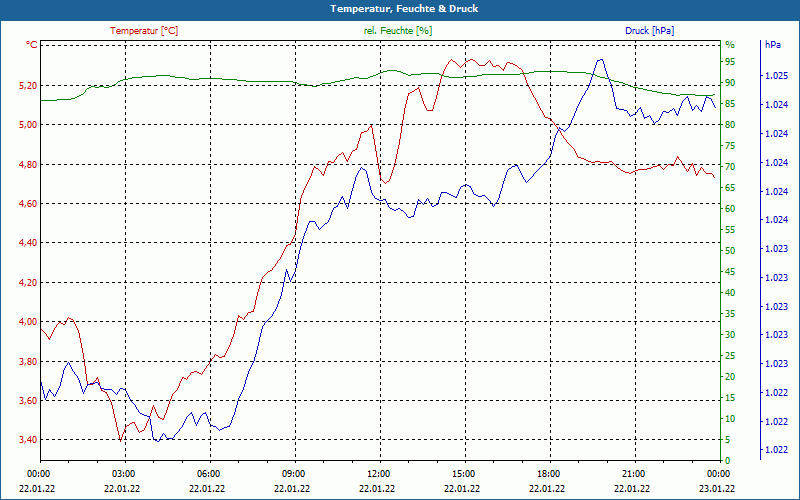The image size is (800, 500).
Task: Click the 95 value on the humidity axis
Action: tap(730, 62)
